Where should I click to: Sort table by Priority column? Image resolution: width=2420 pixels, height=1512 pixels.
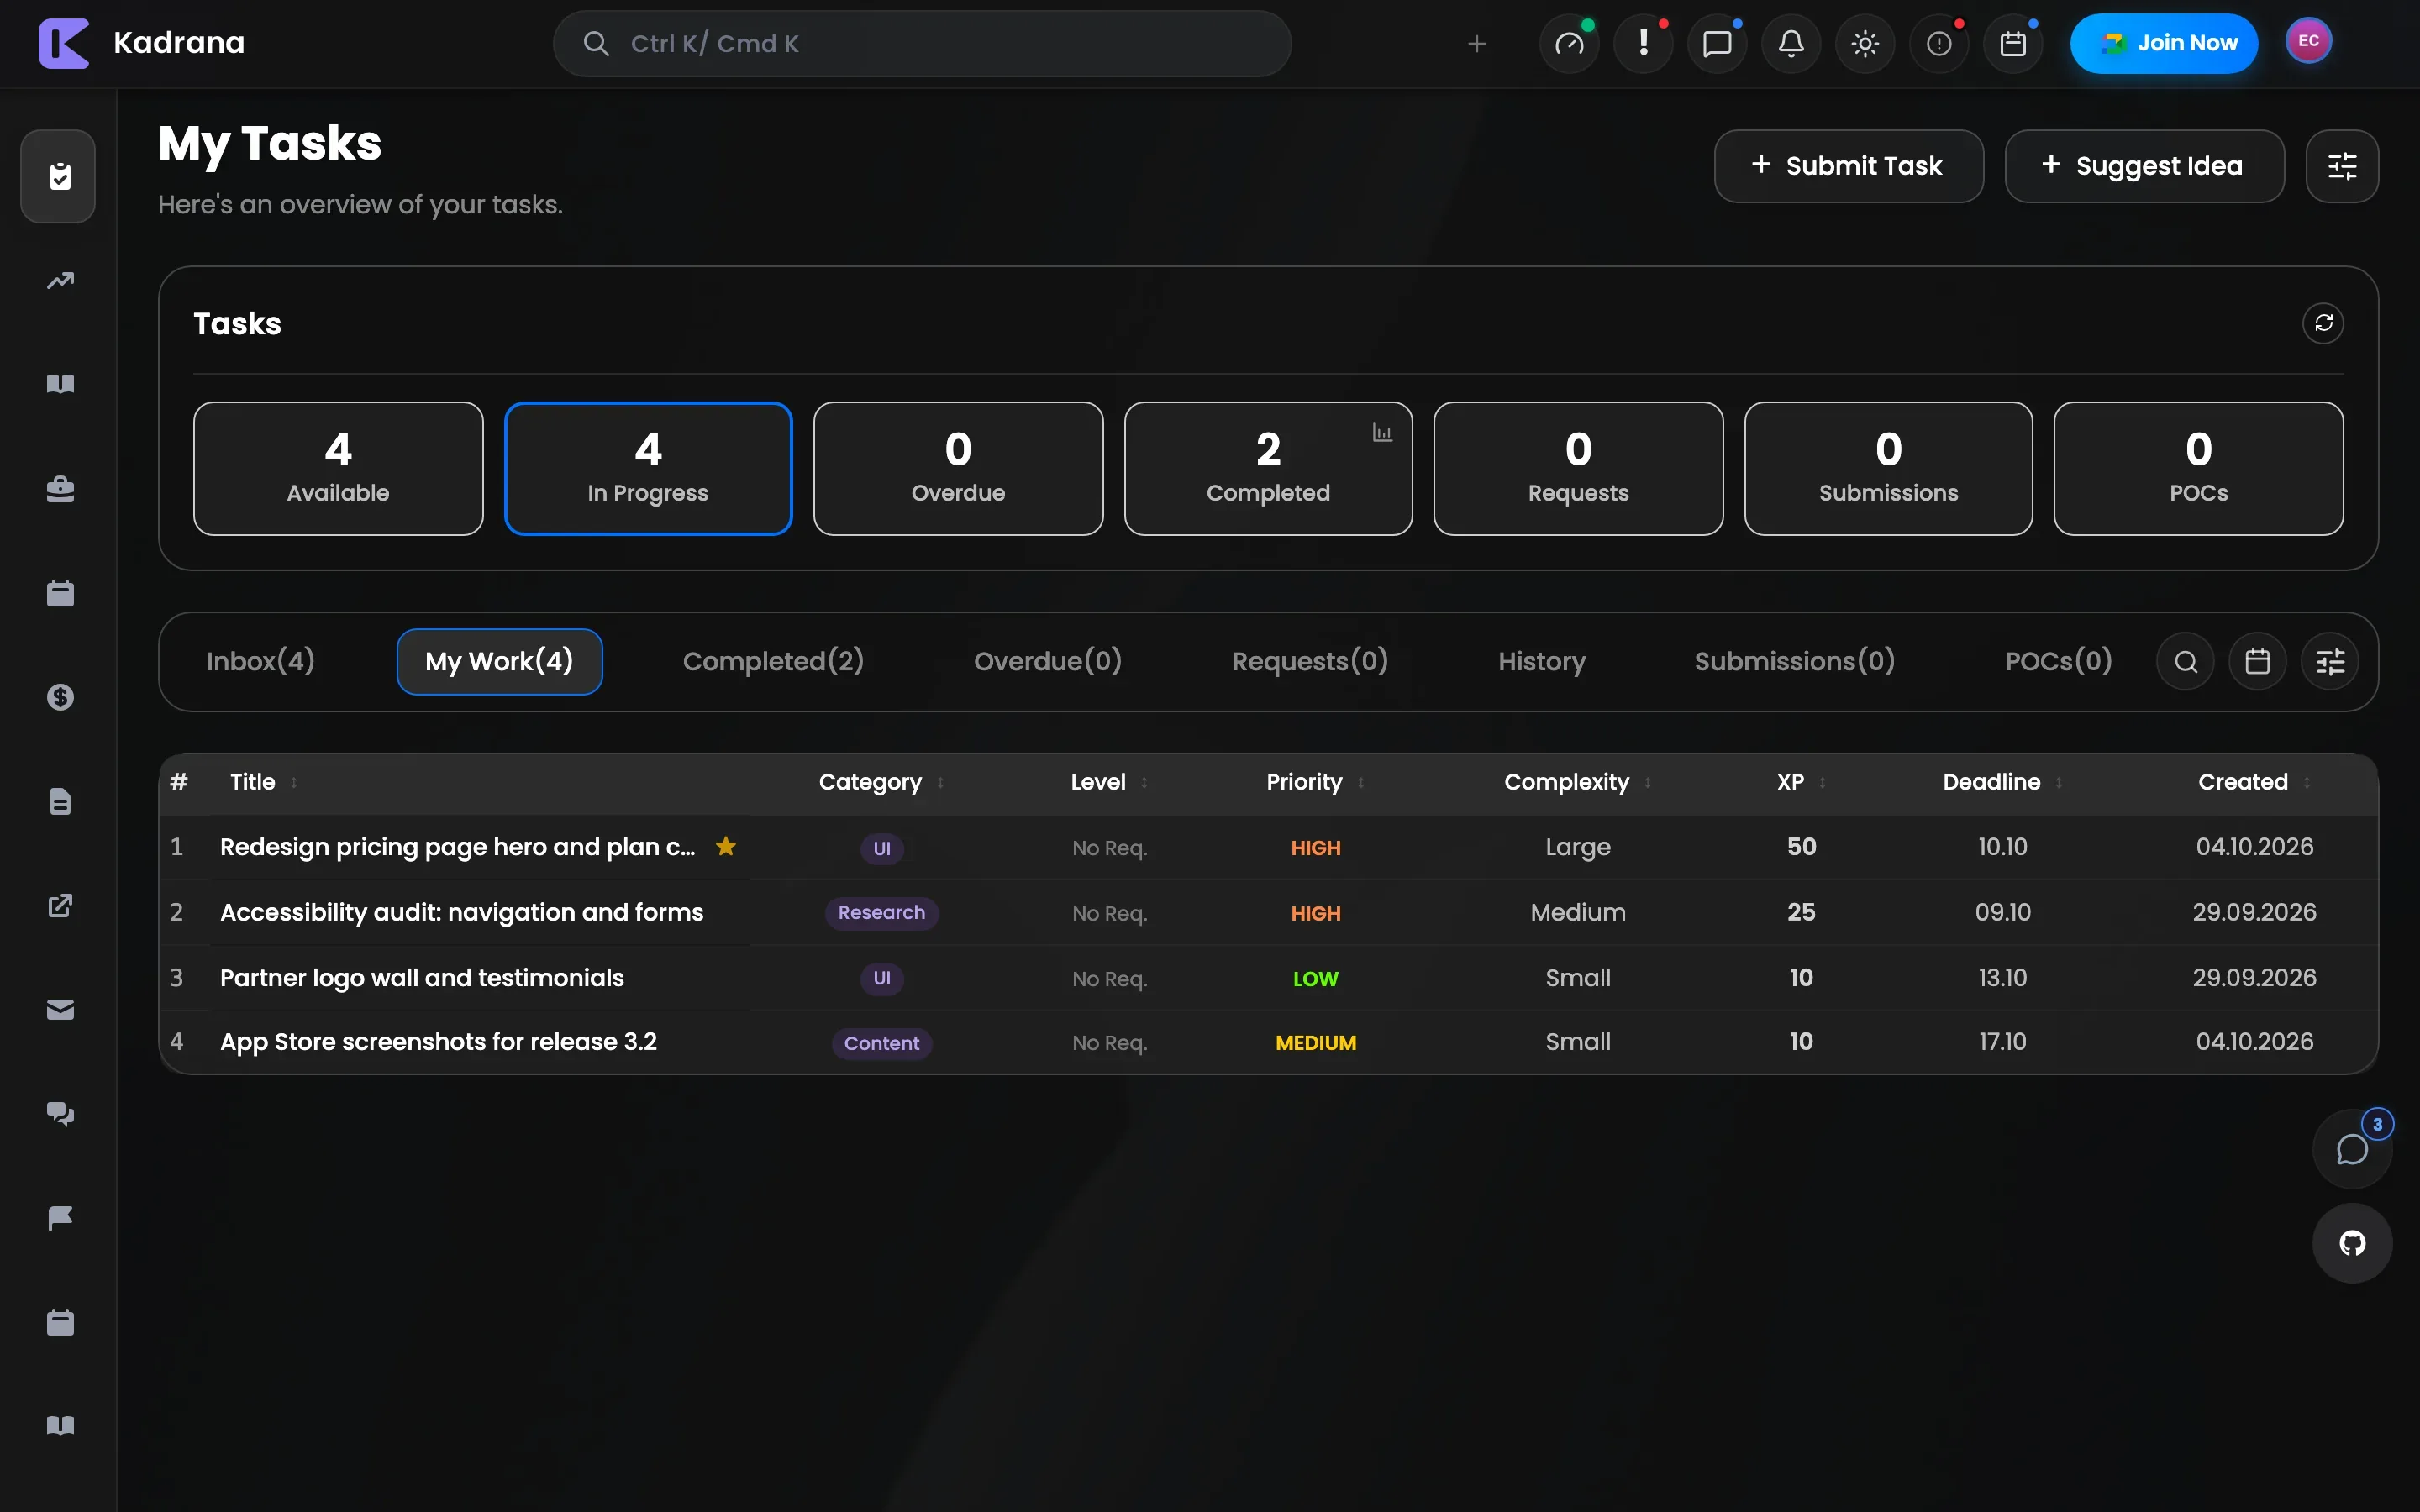1315,782
